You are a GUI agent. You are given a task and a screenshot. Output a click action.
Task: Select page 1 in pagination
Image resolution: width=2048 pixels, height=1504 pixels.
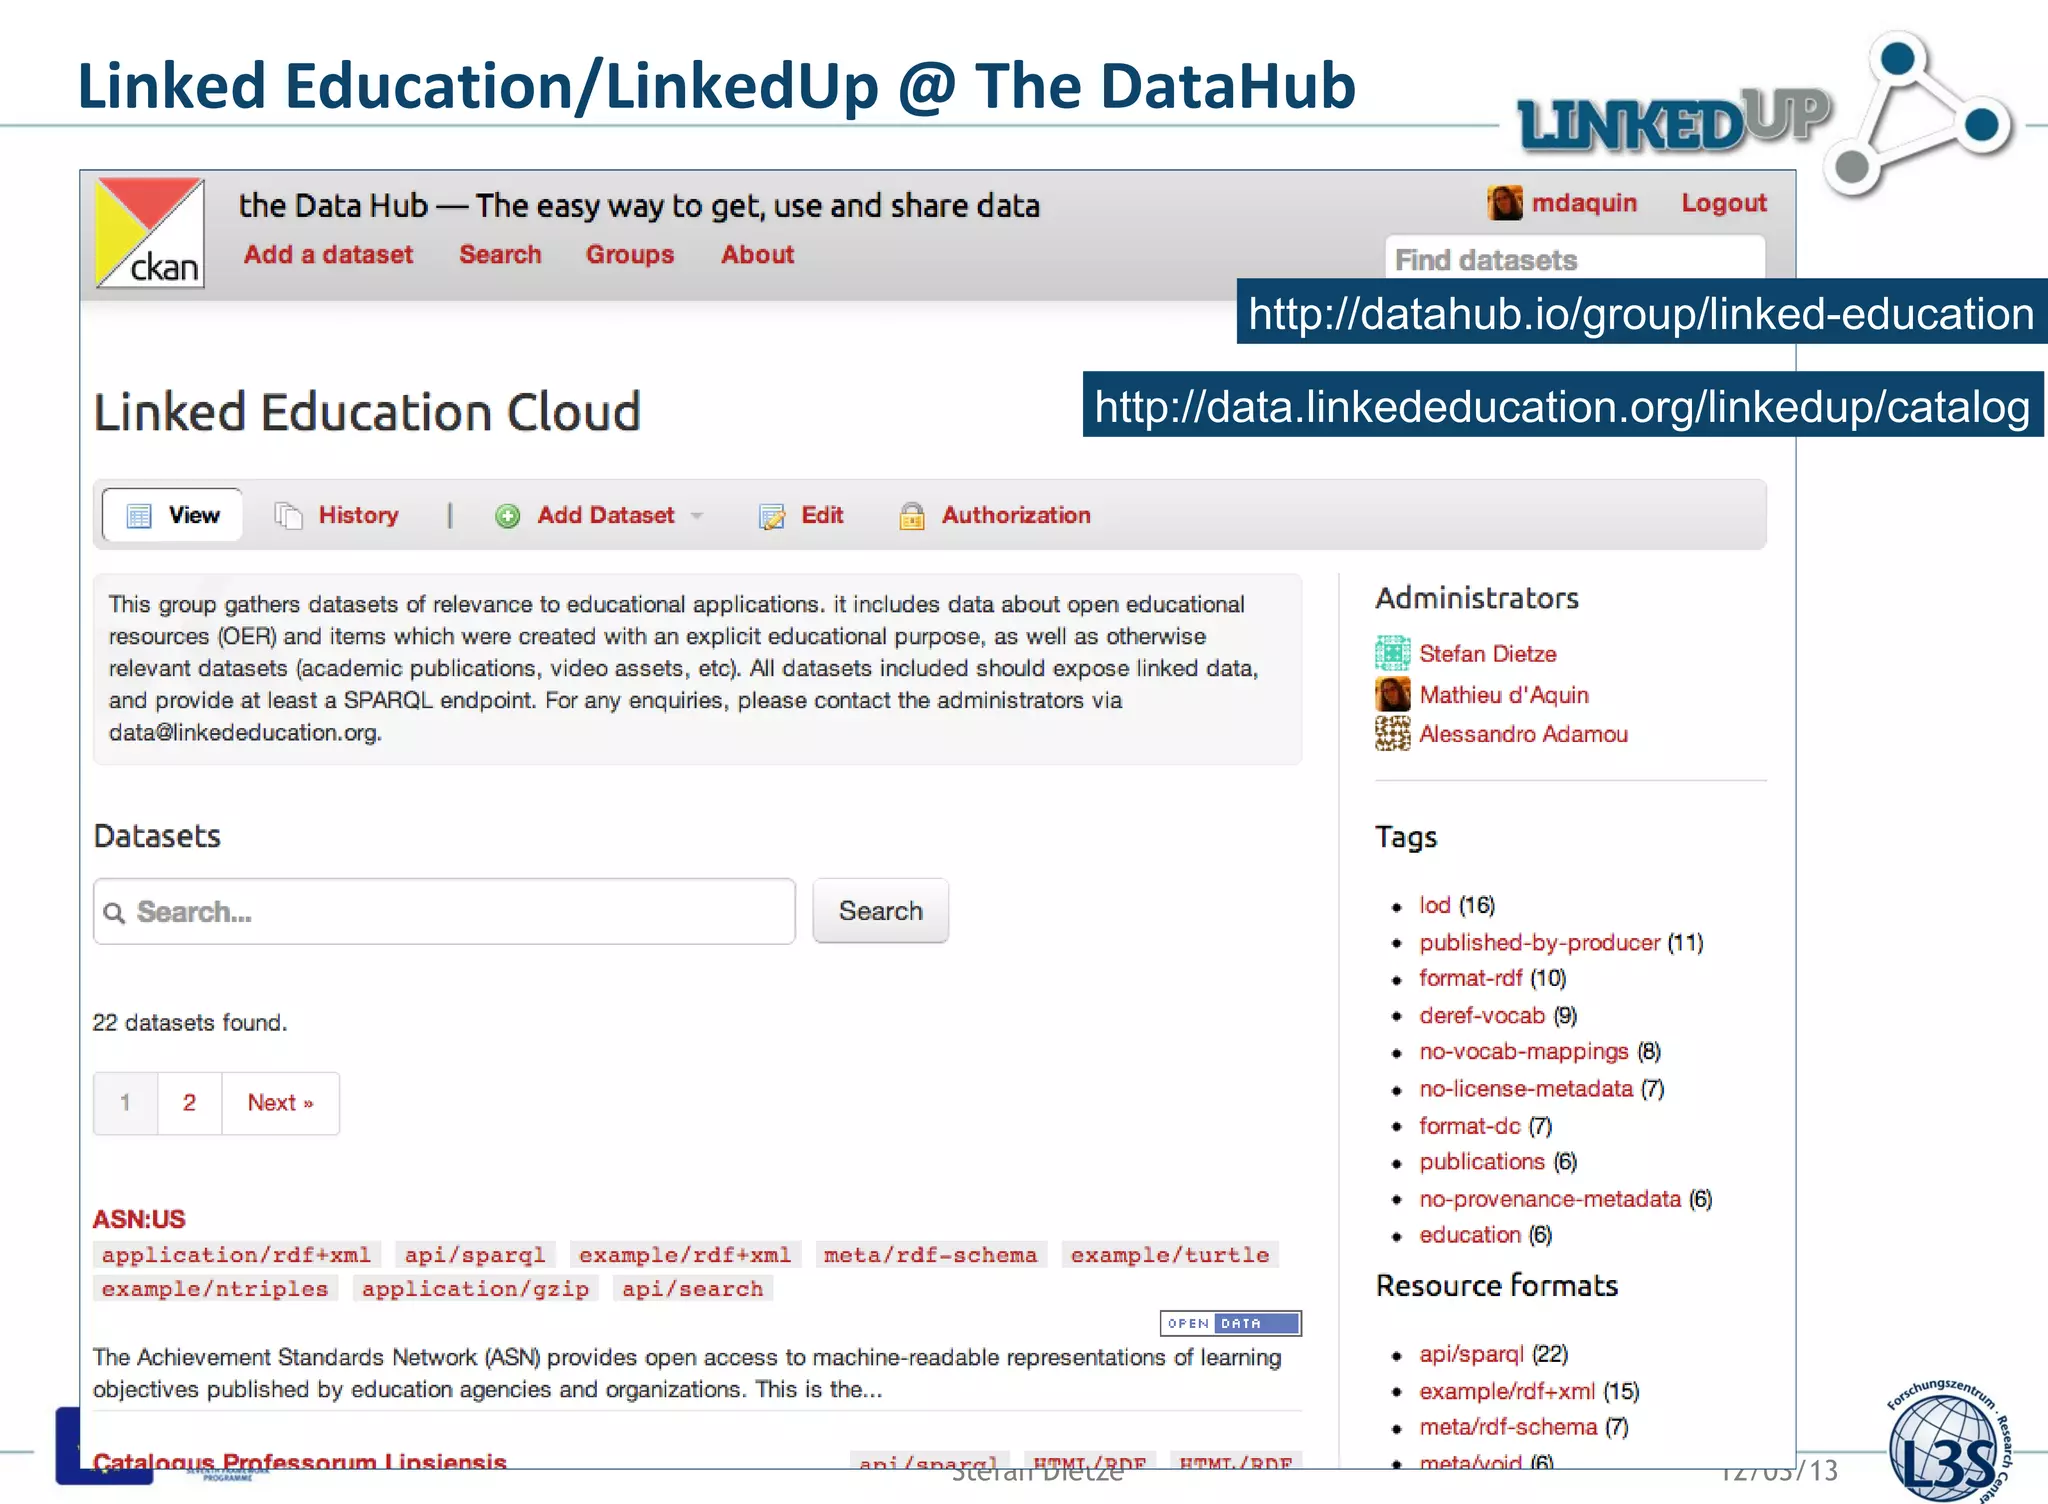(125, 1103)
